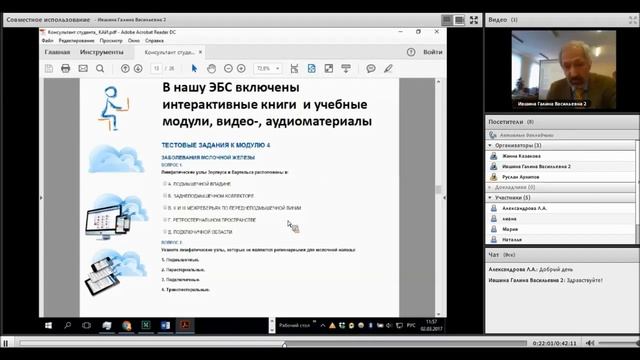The height and width of the screenshot is (360, 640).
Task: Click the Full screen mode icon in Acrobat
Action: [x=329, y=69]
